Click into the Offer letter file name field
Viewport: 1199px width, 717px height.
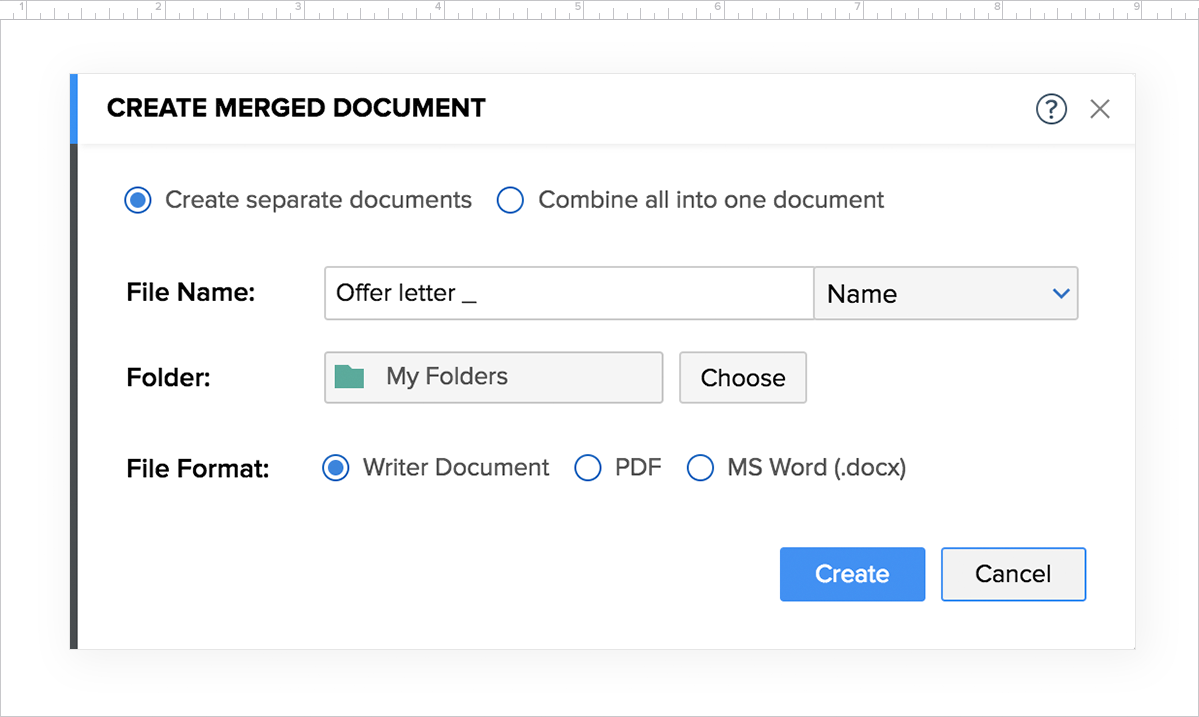pos(568,293)
